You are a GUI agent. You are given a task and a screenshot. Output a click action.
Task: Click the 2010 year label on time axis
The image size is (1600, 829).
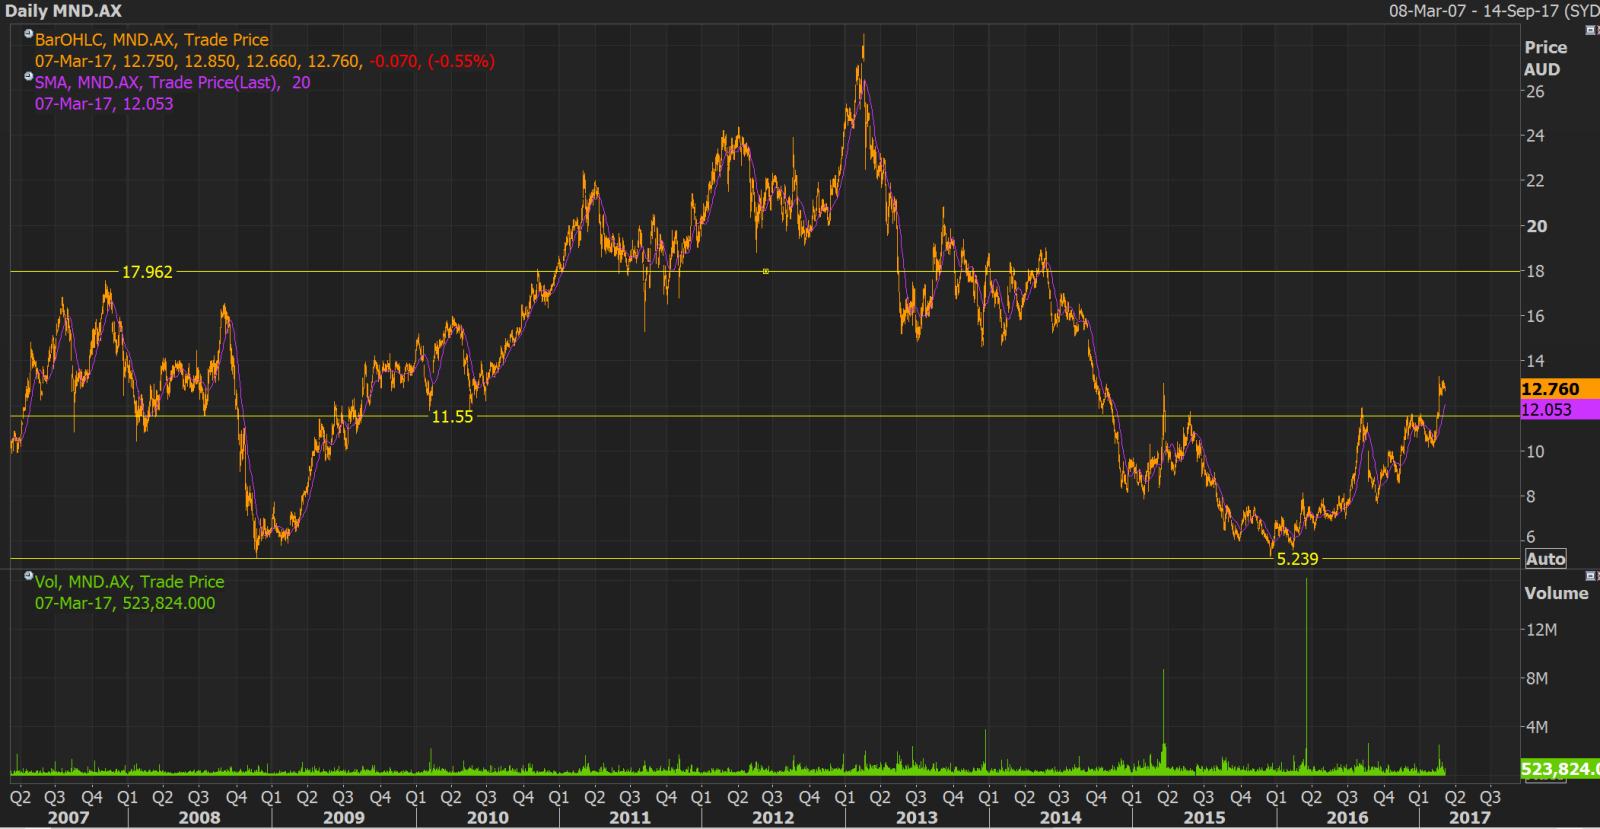pos(488,818)
